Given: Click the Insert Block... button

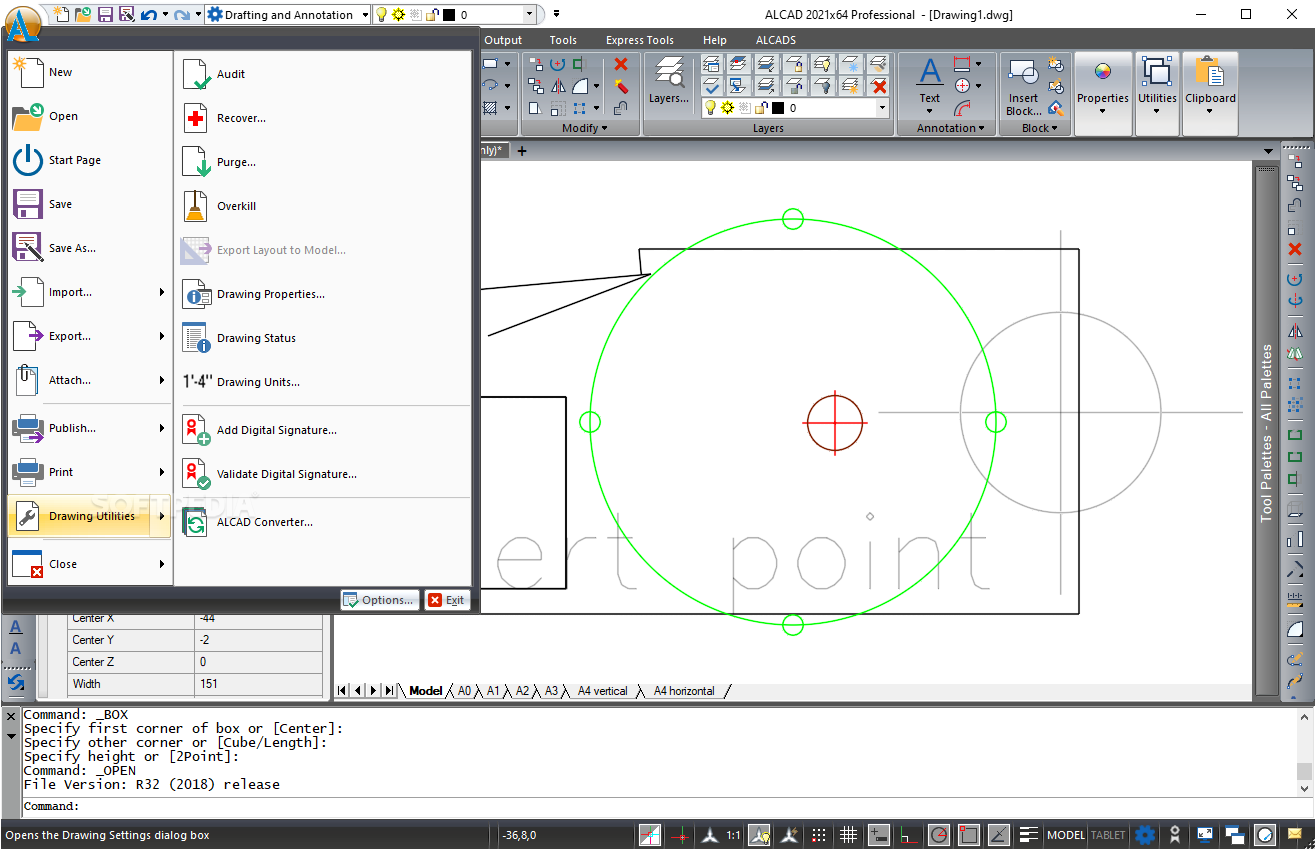Looking at the screenshot, I should point(1023,88).
